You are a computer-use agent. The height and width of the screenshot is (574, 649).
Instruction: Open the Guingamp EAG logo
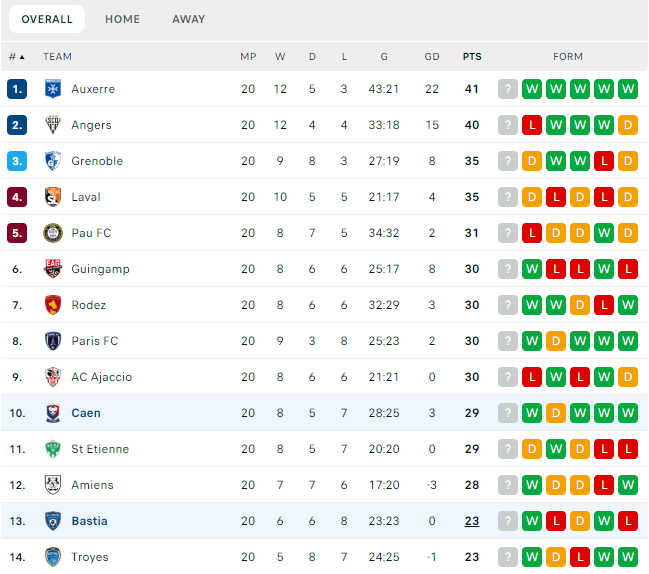tap(53, 269)
